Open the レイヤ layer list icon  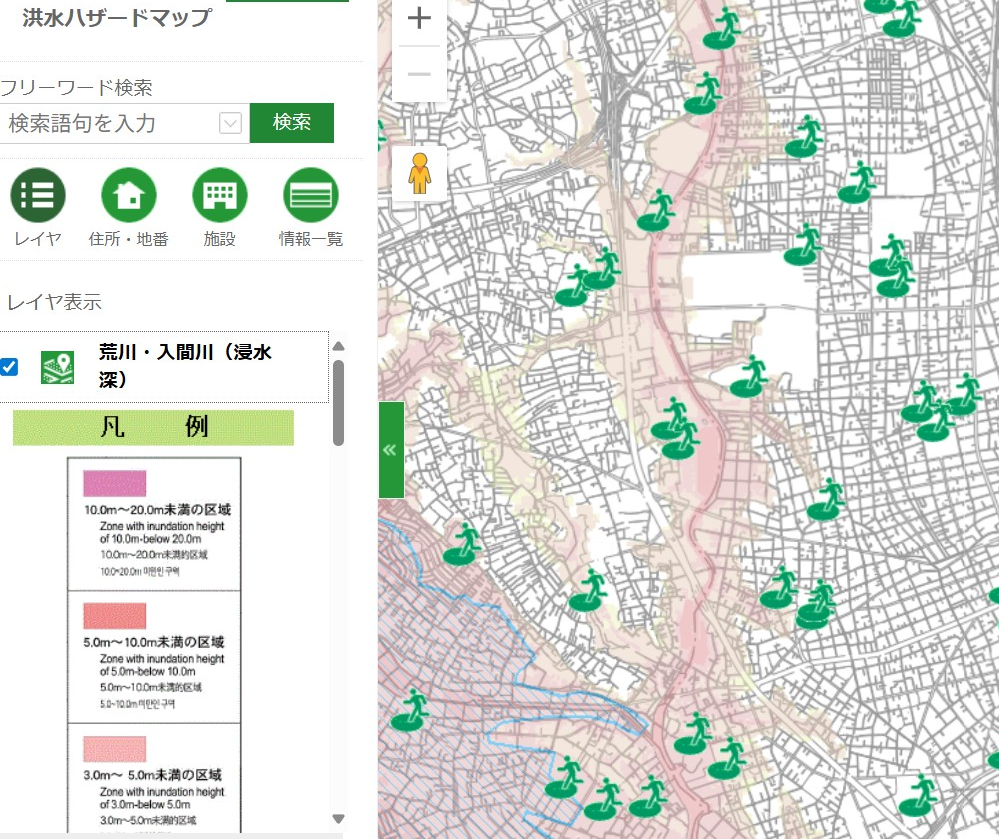[38, 196]
